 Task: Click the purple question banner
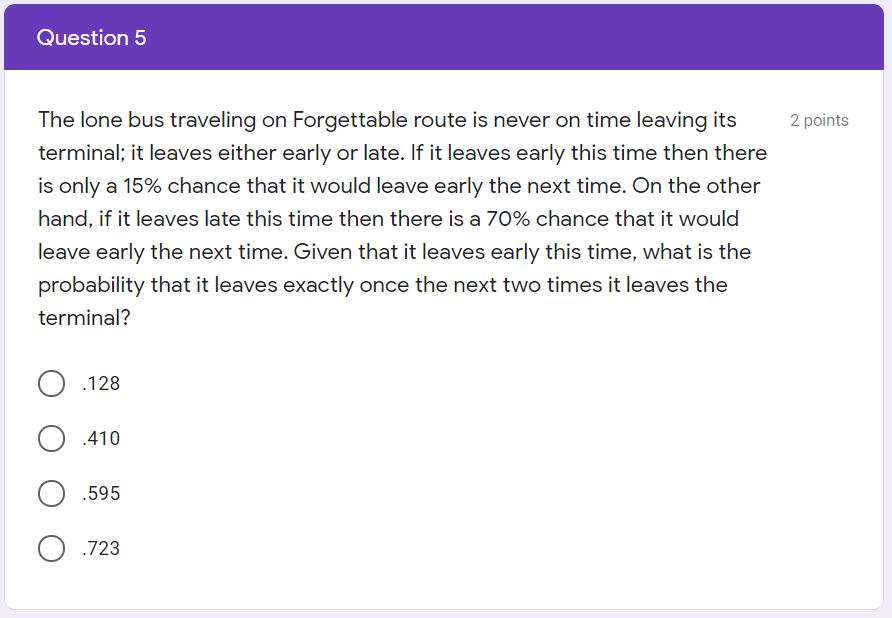coord(446,38)
